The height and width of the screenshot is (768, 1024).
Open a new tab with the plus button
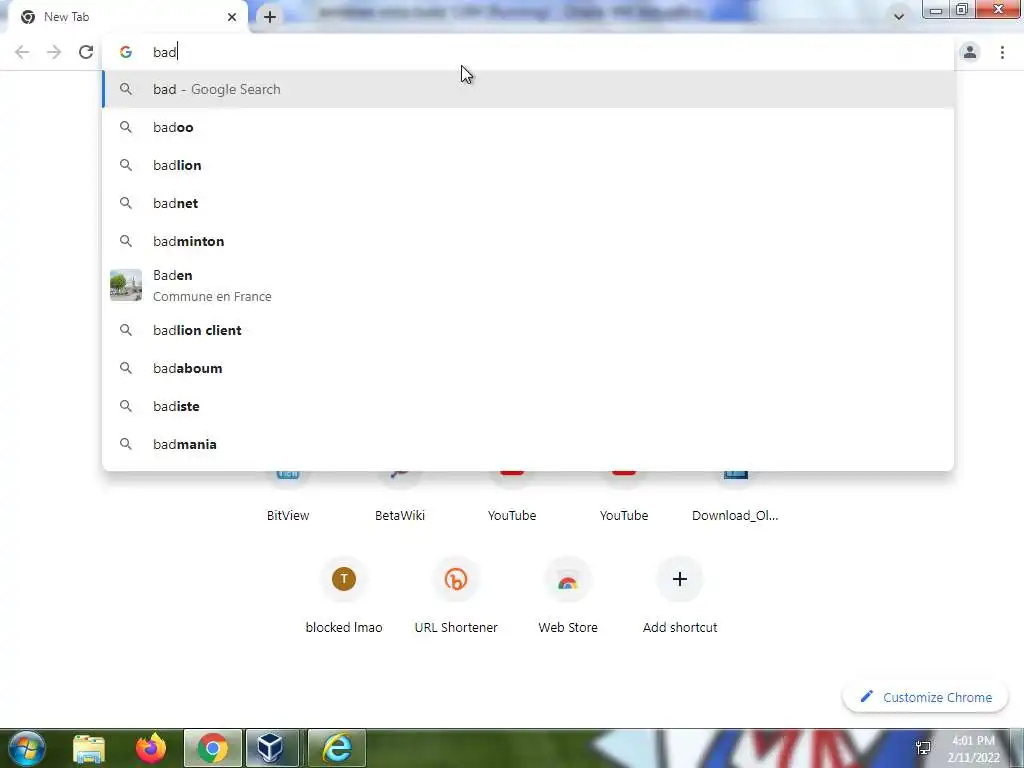pyautogui.click(x=270, y=17)
